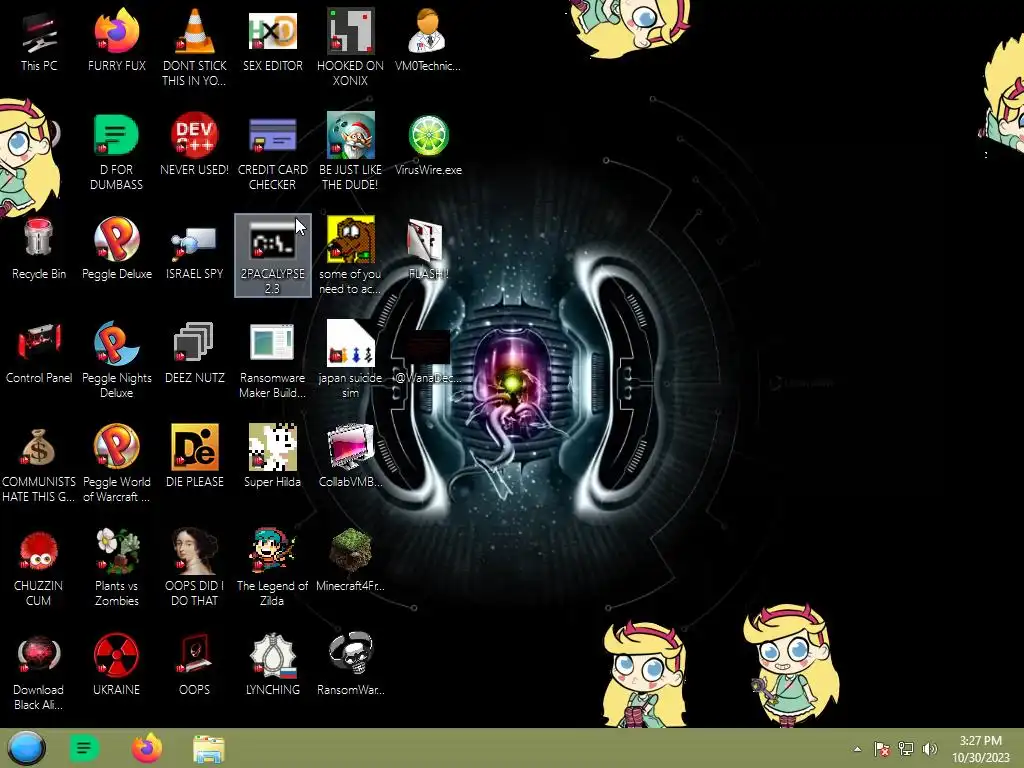Open the clock showing 3:27 PM
This screenshot has height=768, width=1024.
(980, 749)
